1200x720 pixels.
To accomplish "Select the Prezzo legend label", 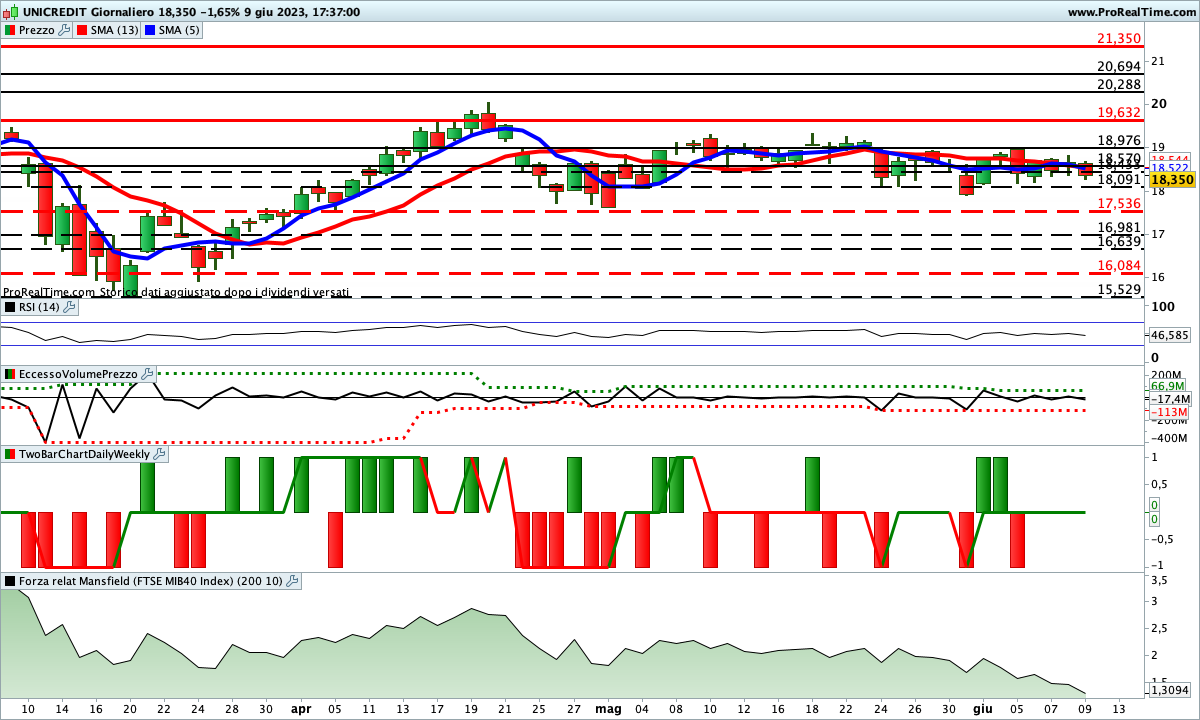I will (x=37, y=30).
